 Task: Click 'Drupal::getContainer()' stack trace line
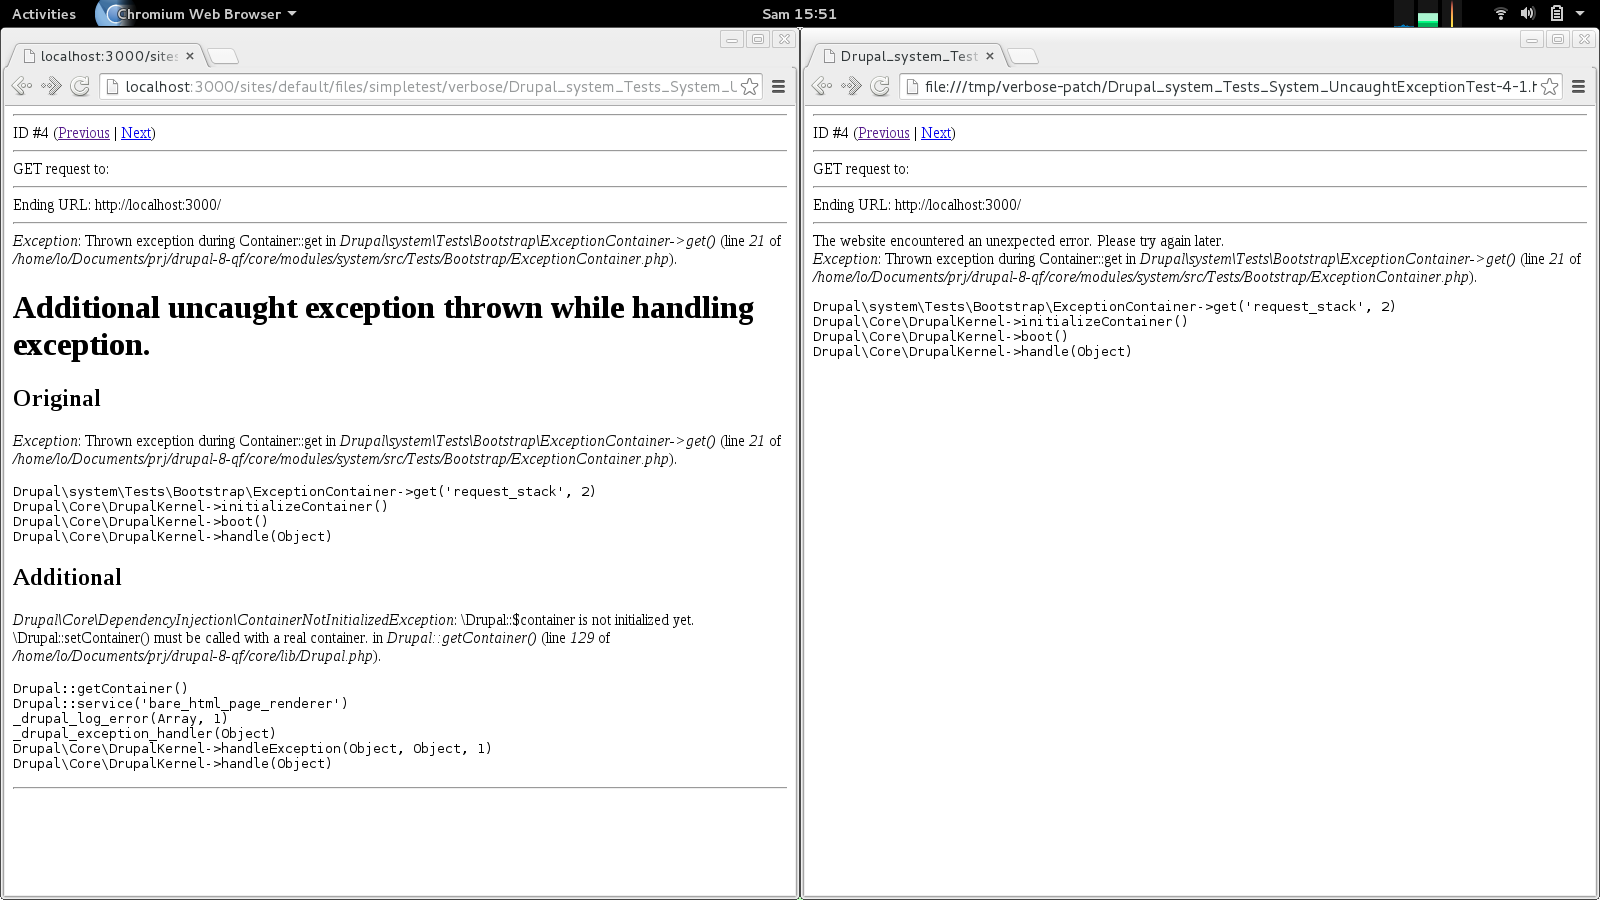(x=100, y=688)
